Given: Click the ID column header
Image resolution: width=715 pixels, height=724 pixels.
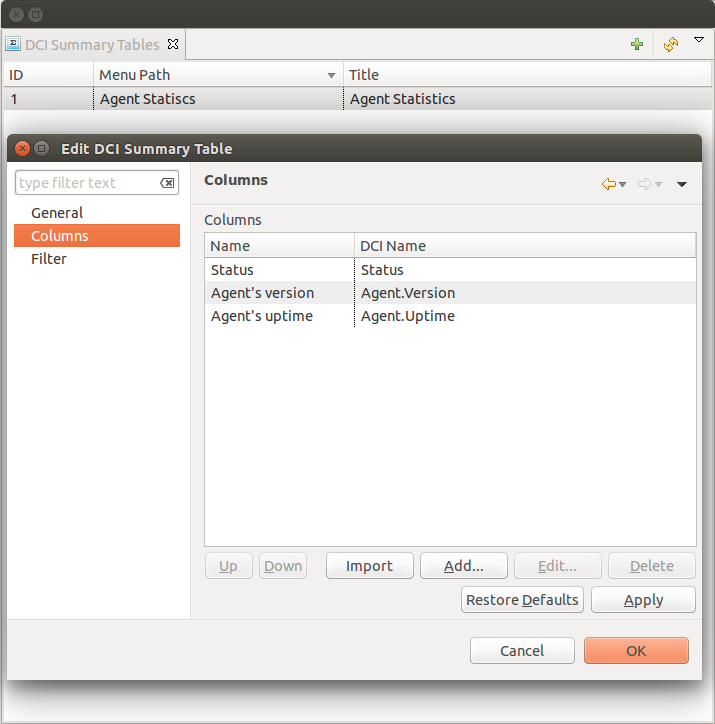Looking at the screenshot, I should point(48,75).
